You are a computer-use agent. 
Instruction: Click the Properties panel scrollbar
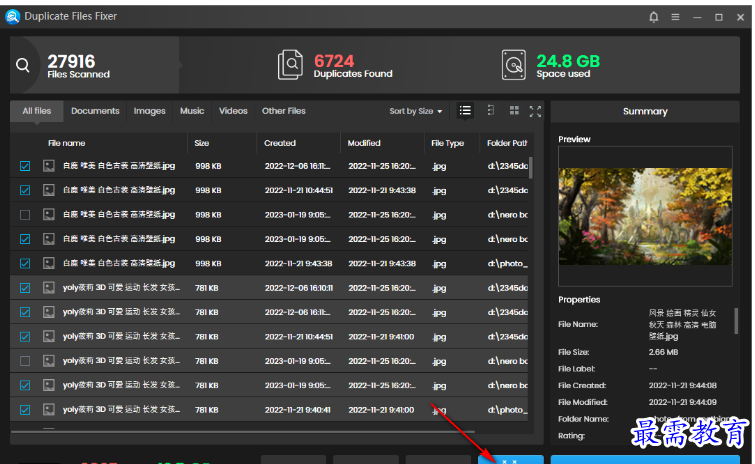point(736,321)
